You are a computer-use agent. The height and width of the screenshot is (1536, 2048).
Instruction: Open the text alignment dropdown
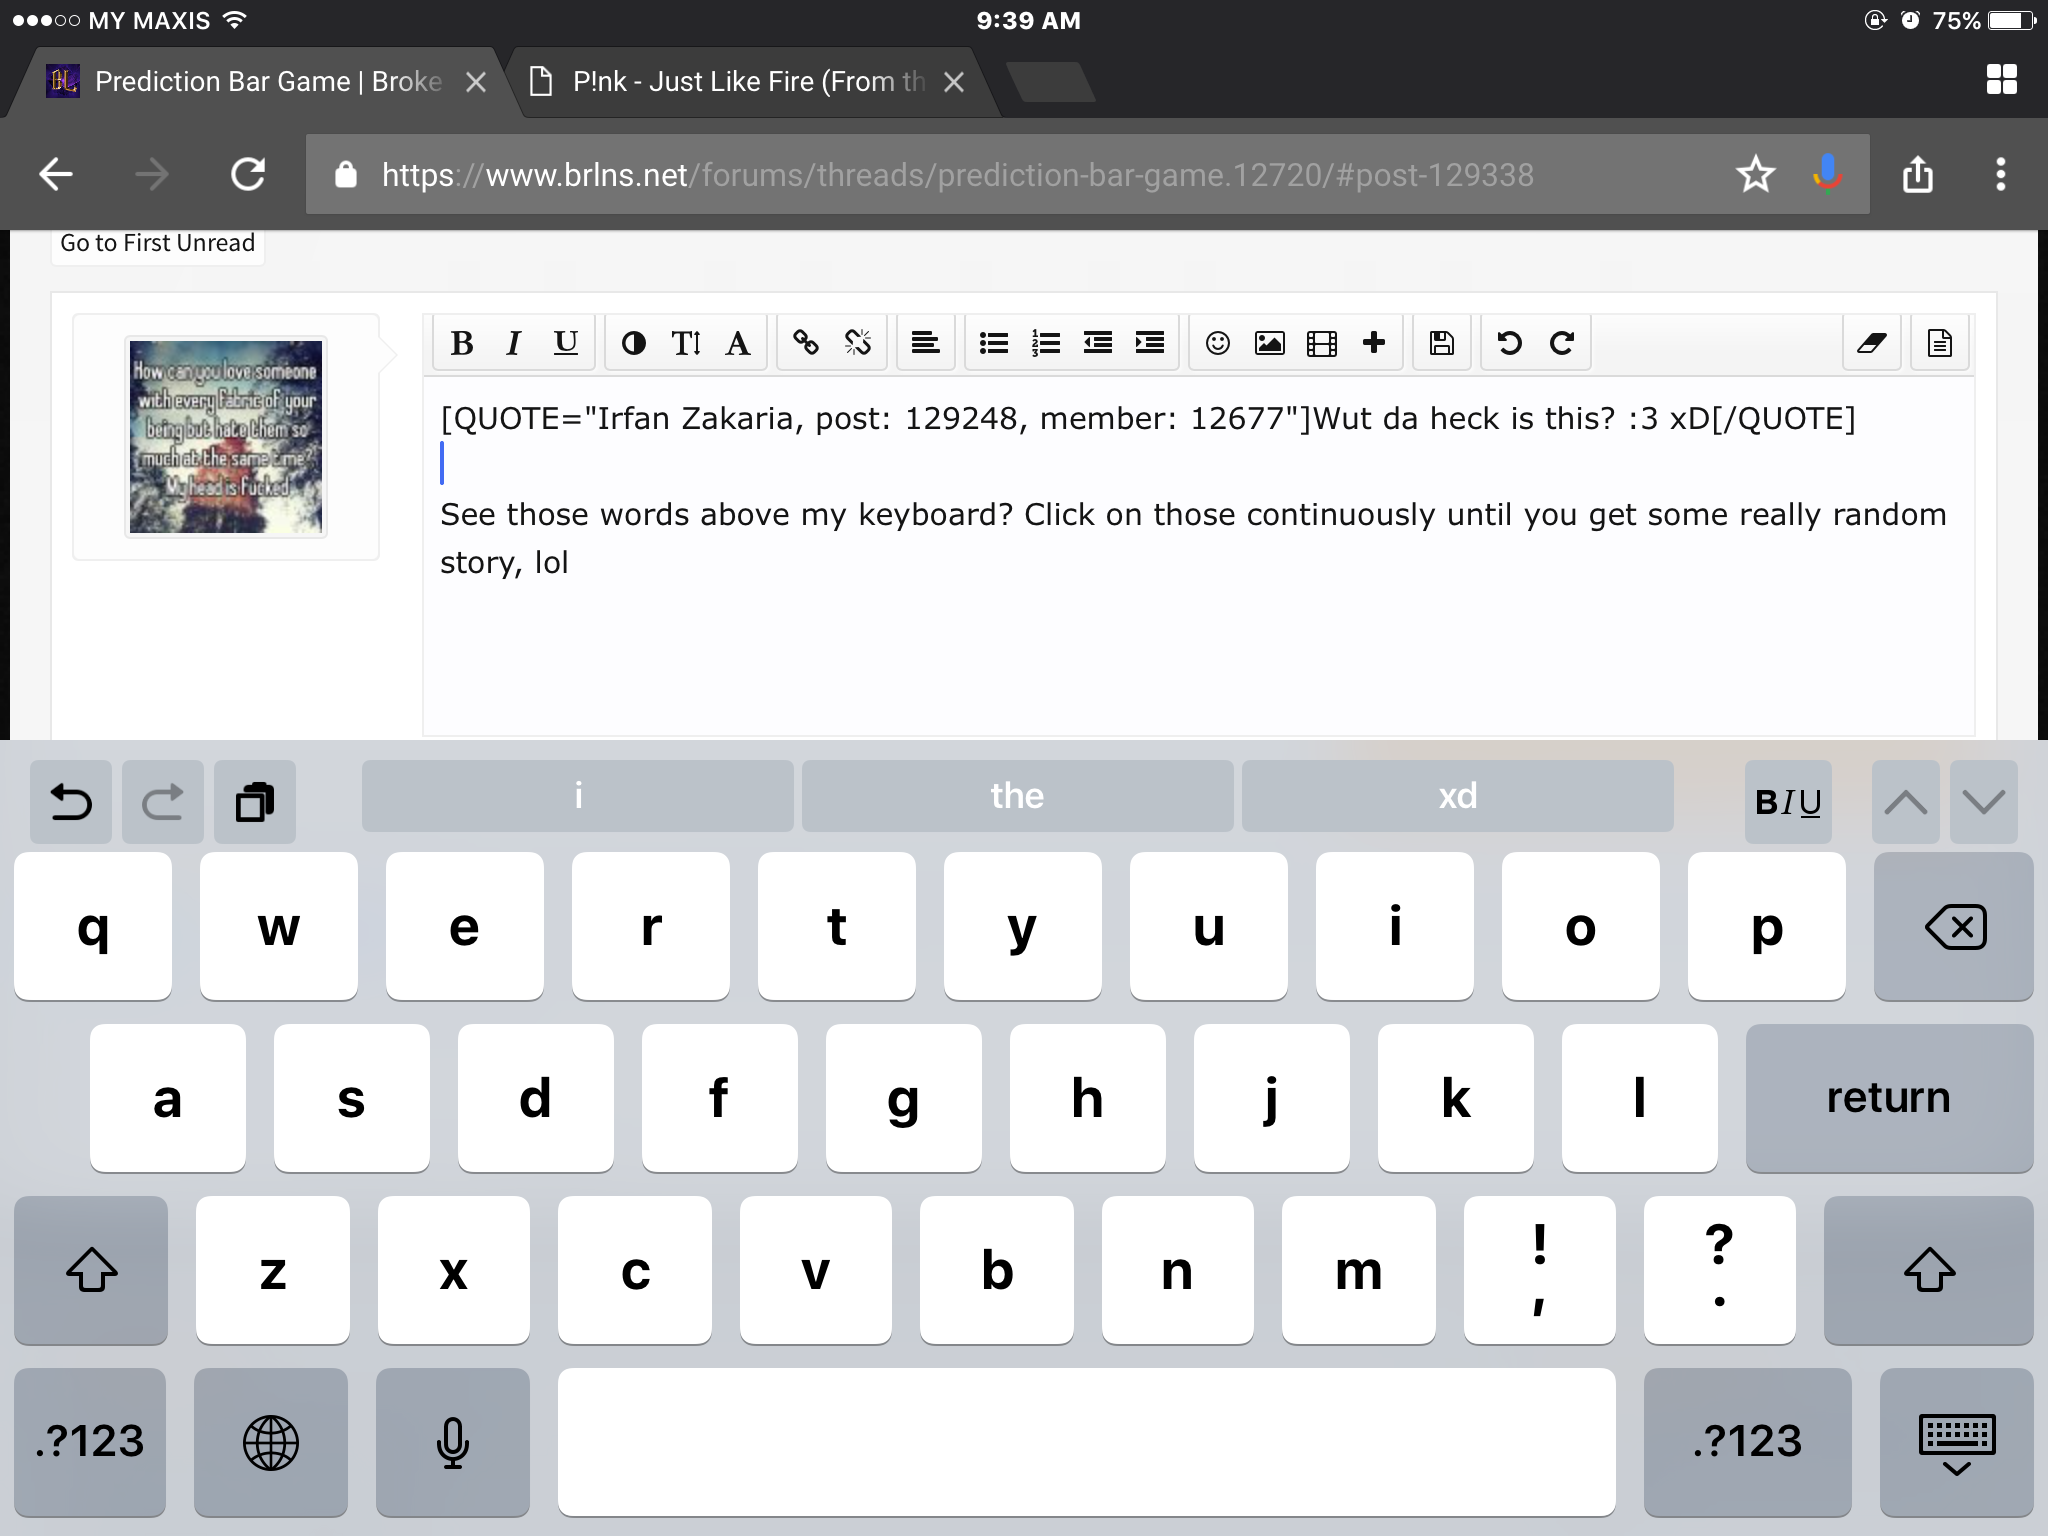tap(926, 343)
